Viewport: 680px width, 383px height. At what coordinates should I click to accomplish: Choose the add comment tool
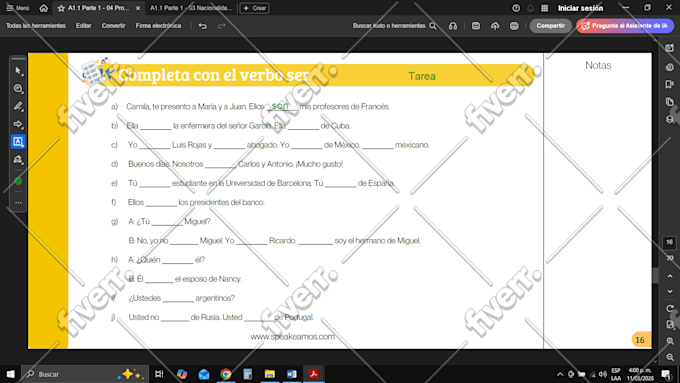(x=18, y=88)
